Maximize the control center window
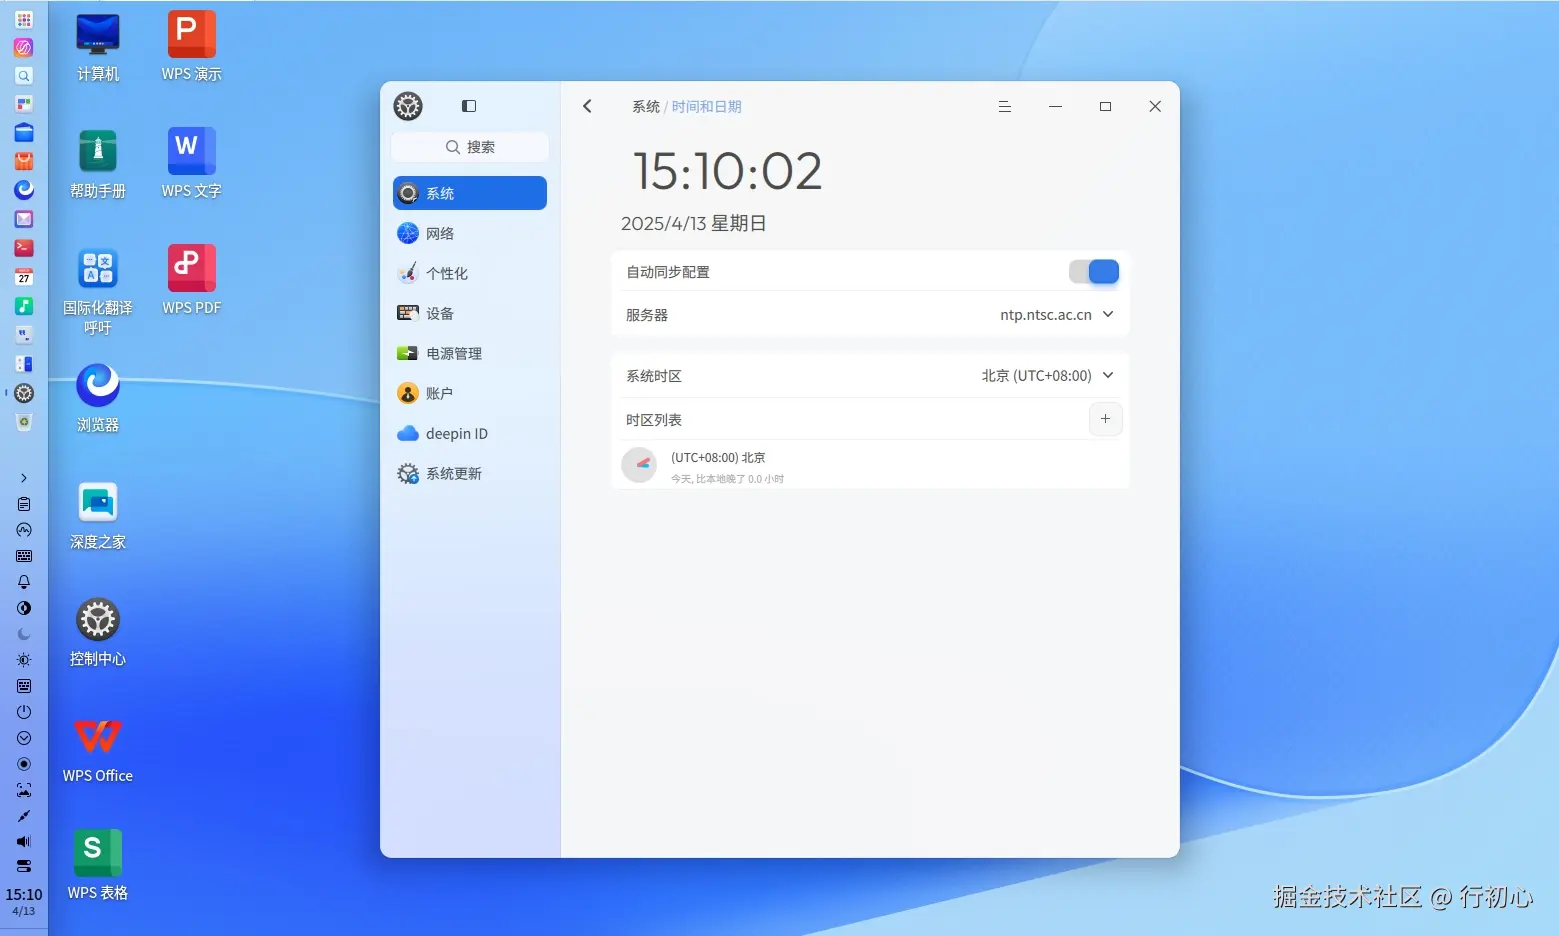Image resolution: width=1559 pixels, height=936 pixels. (1105, 106)
